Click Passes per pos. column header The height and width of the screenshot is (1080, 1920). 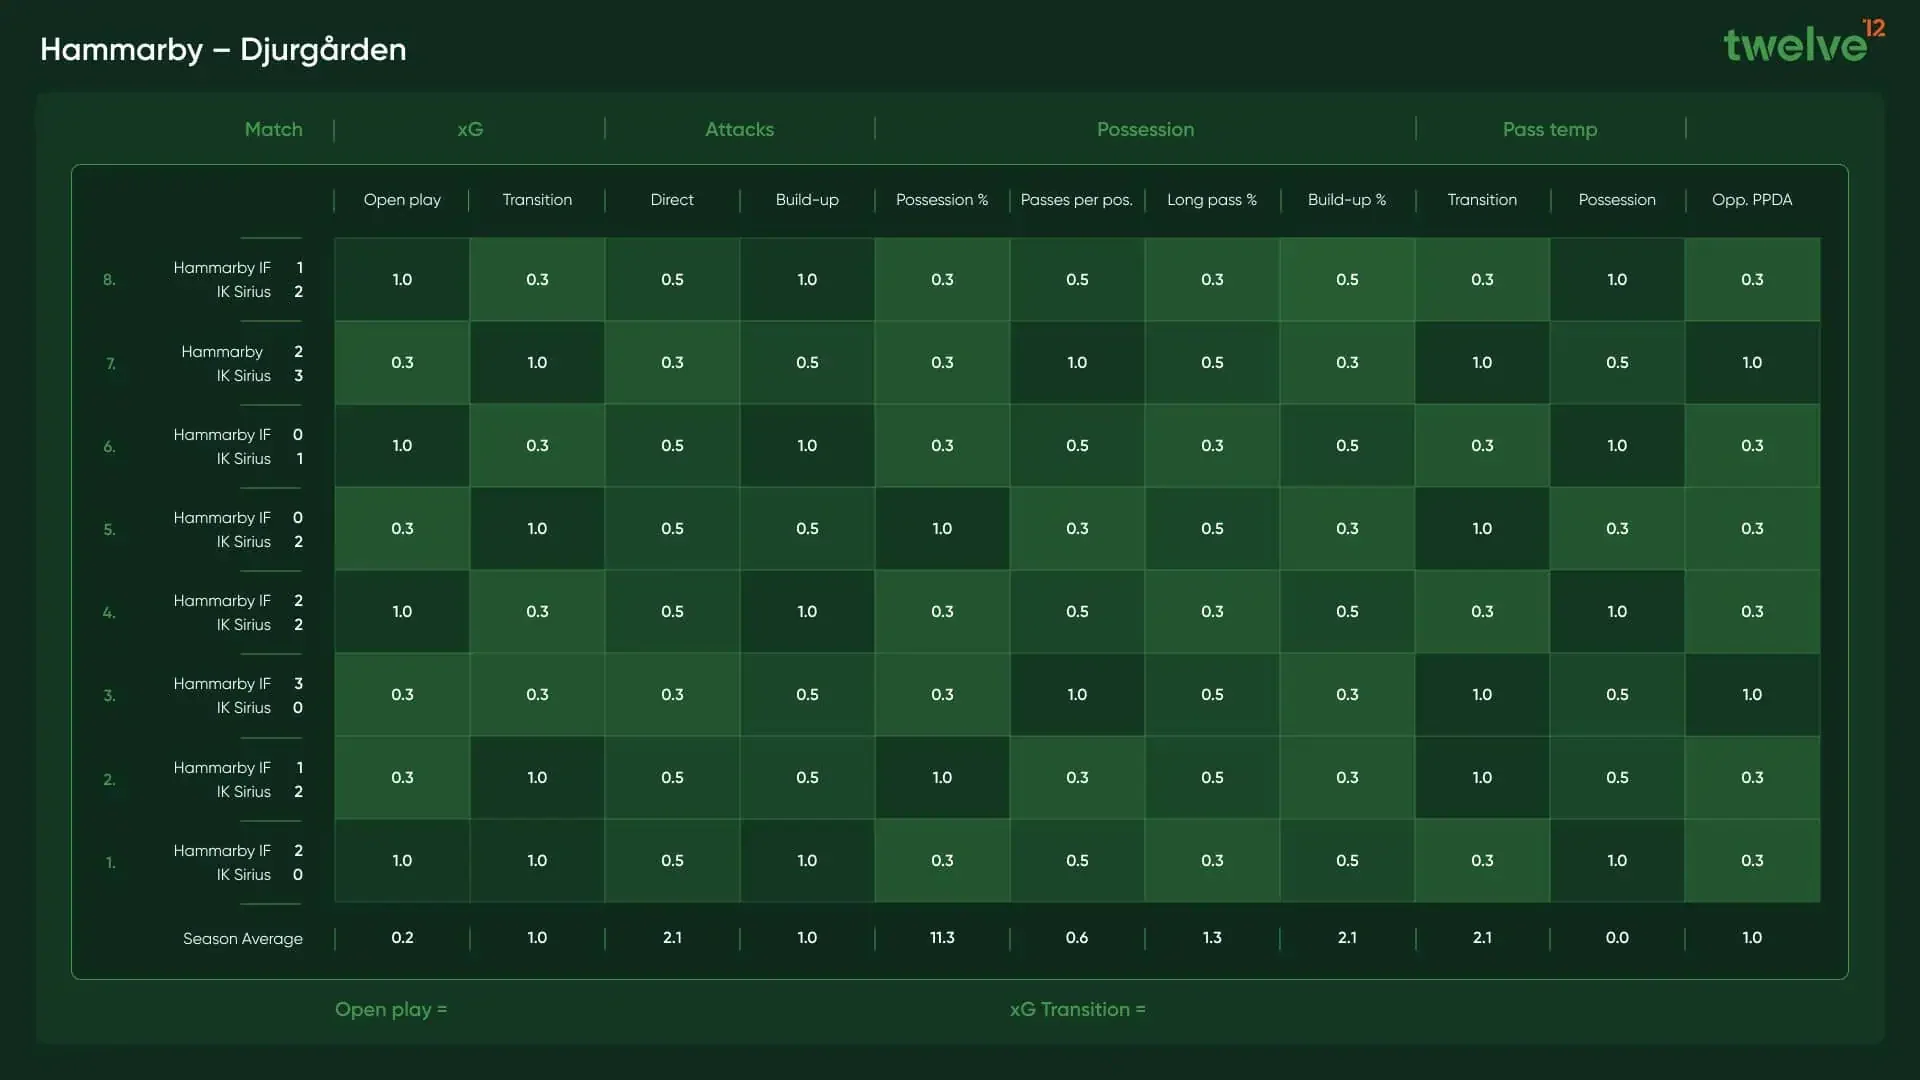1076,200
